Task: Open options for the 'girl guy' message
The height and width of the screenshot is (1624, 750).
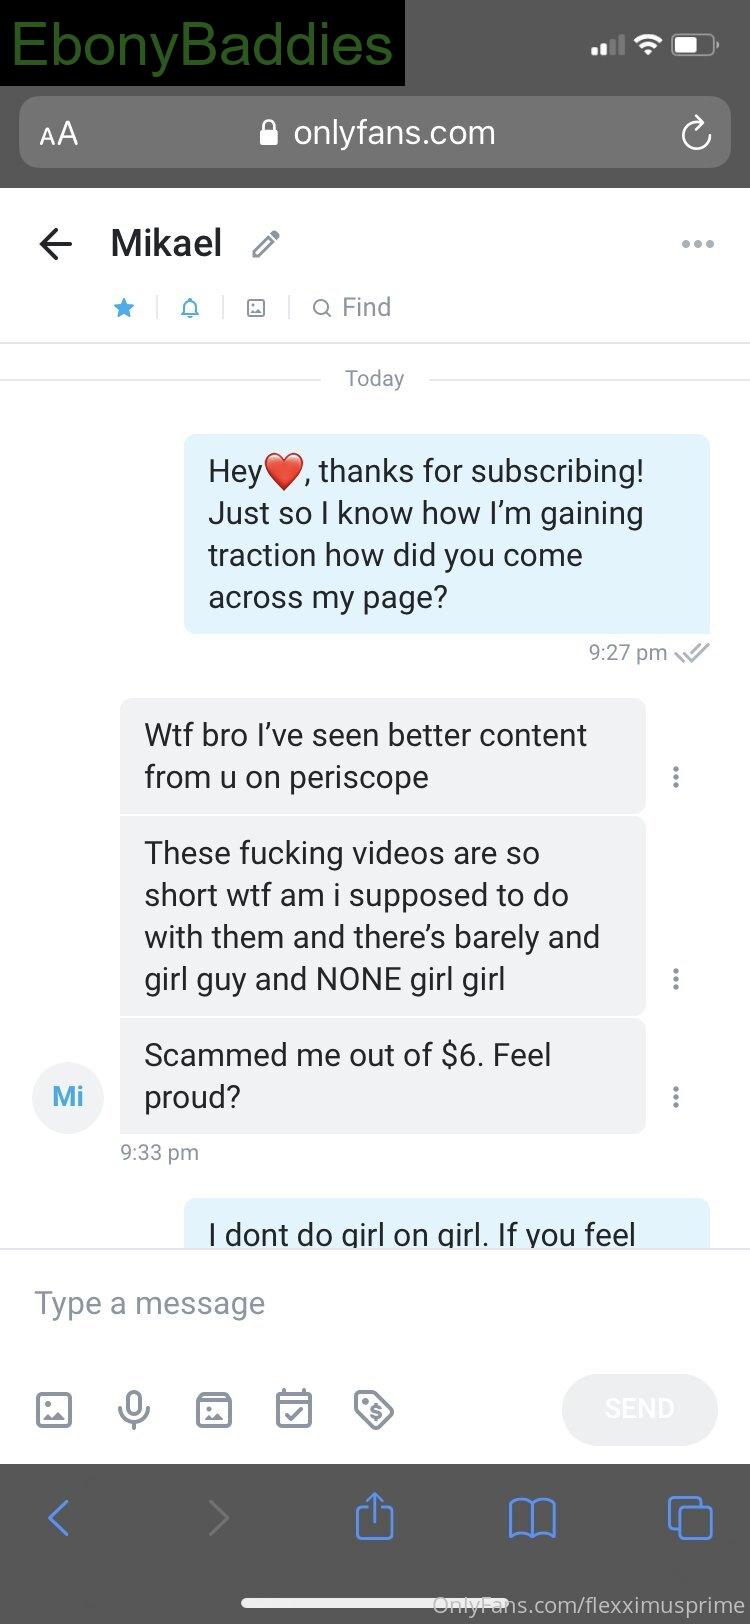Action: click(x=676, y=979)
